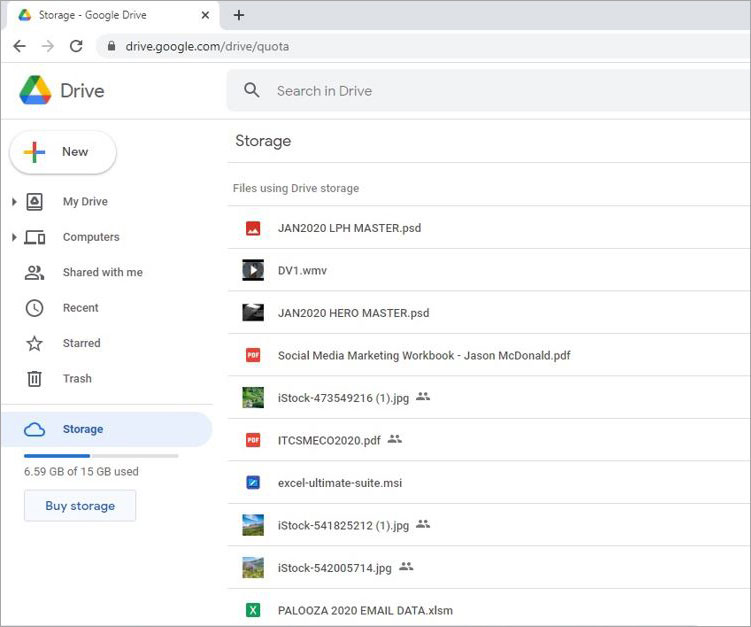Close the Storage - Google Drive tab

tap(205, 15)
